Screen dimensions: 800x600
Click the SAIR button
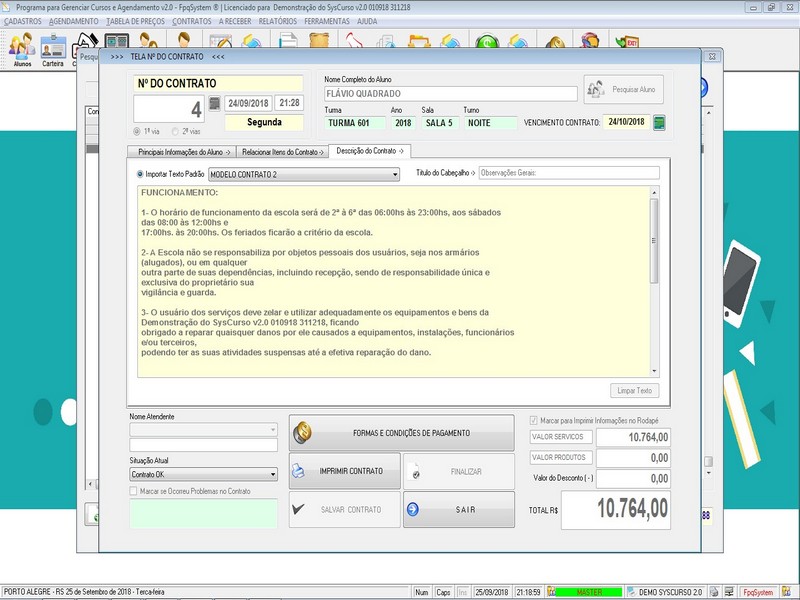click(459, 509)
